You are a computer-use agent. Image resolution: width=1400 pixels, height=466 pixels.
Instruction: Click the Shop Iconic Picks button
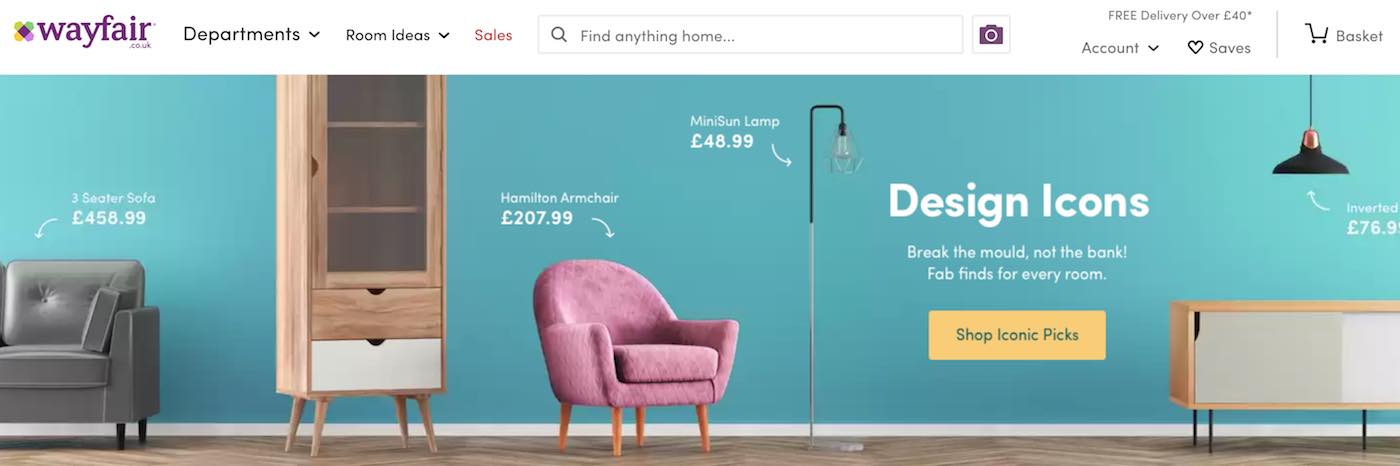tap(1017, 335)
